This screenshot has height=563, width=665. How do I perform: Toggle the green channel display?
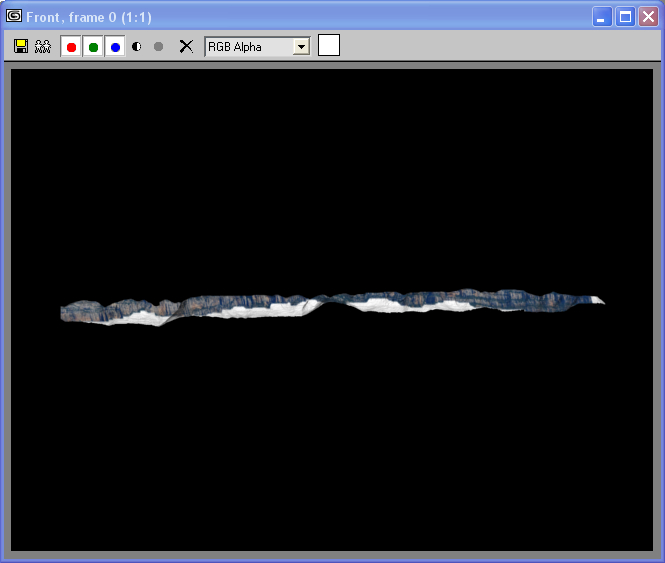[x=93, y=46]
